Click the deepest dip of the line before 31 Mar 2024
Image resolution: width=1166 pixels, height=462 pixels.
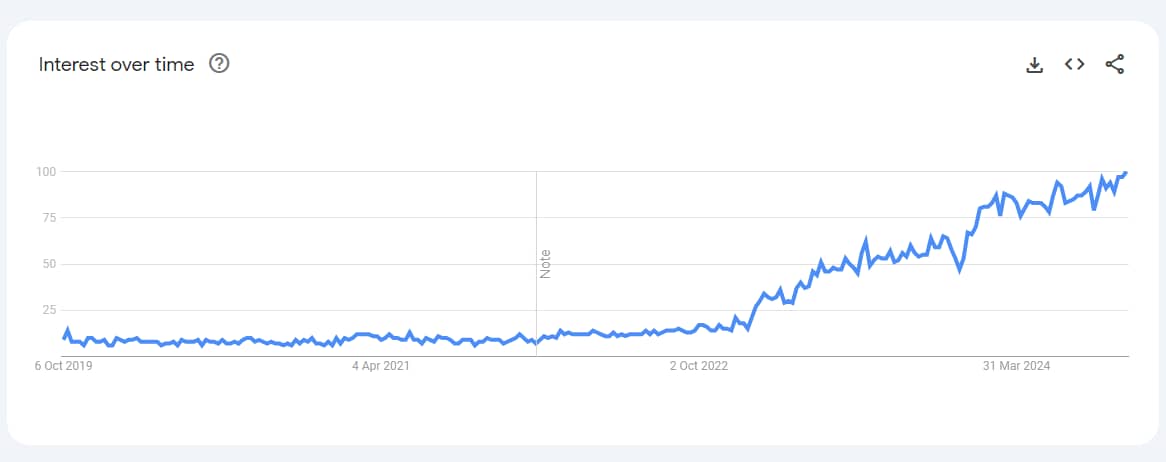[x=960, y=270]
